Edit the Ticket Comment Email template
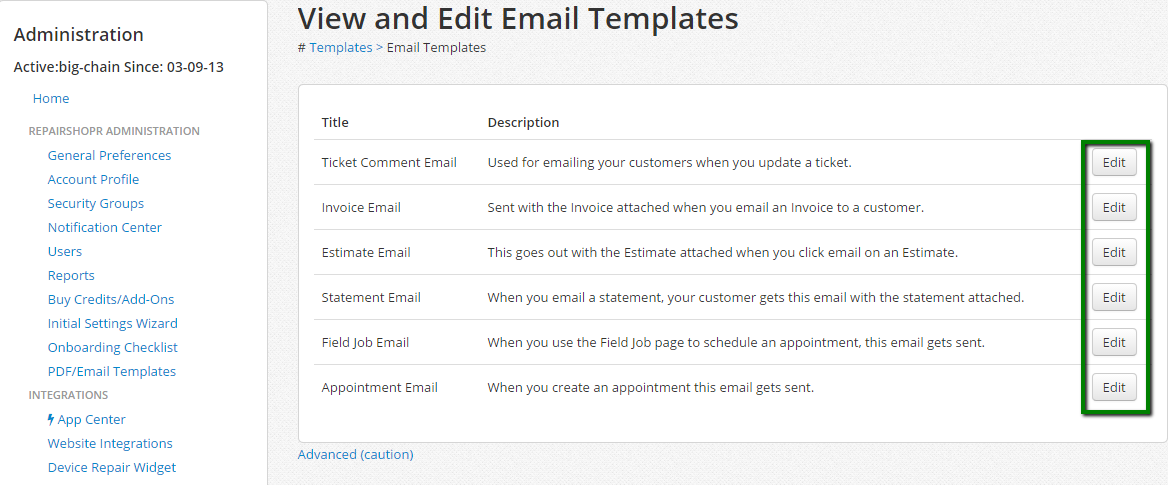Viewport: 1168px width, 485px height. point(1113,163)
